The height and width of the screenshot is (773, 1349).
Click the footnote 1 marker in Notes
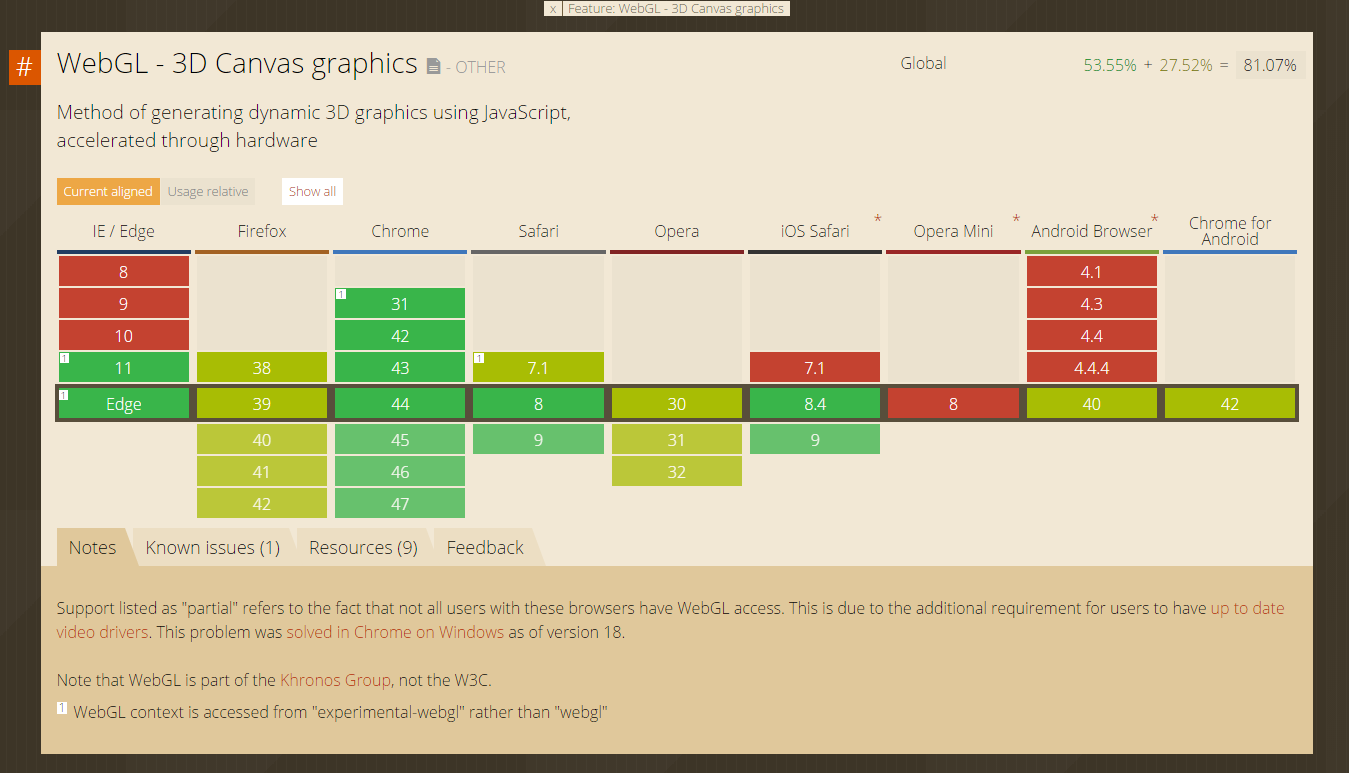click(62, 708)
